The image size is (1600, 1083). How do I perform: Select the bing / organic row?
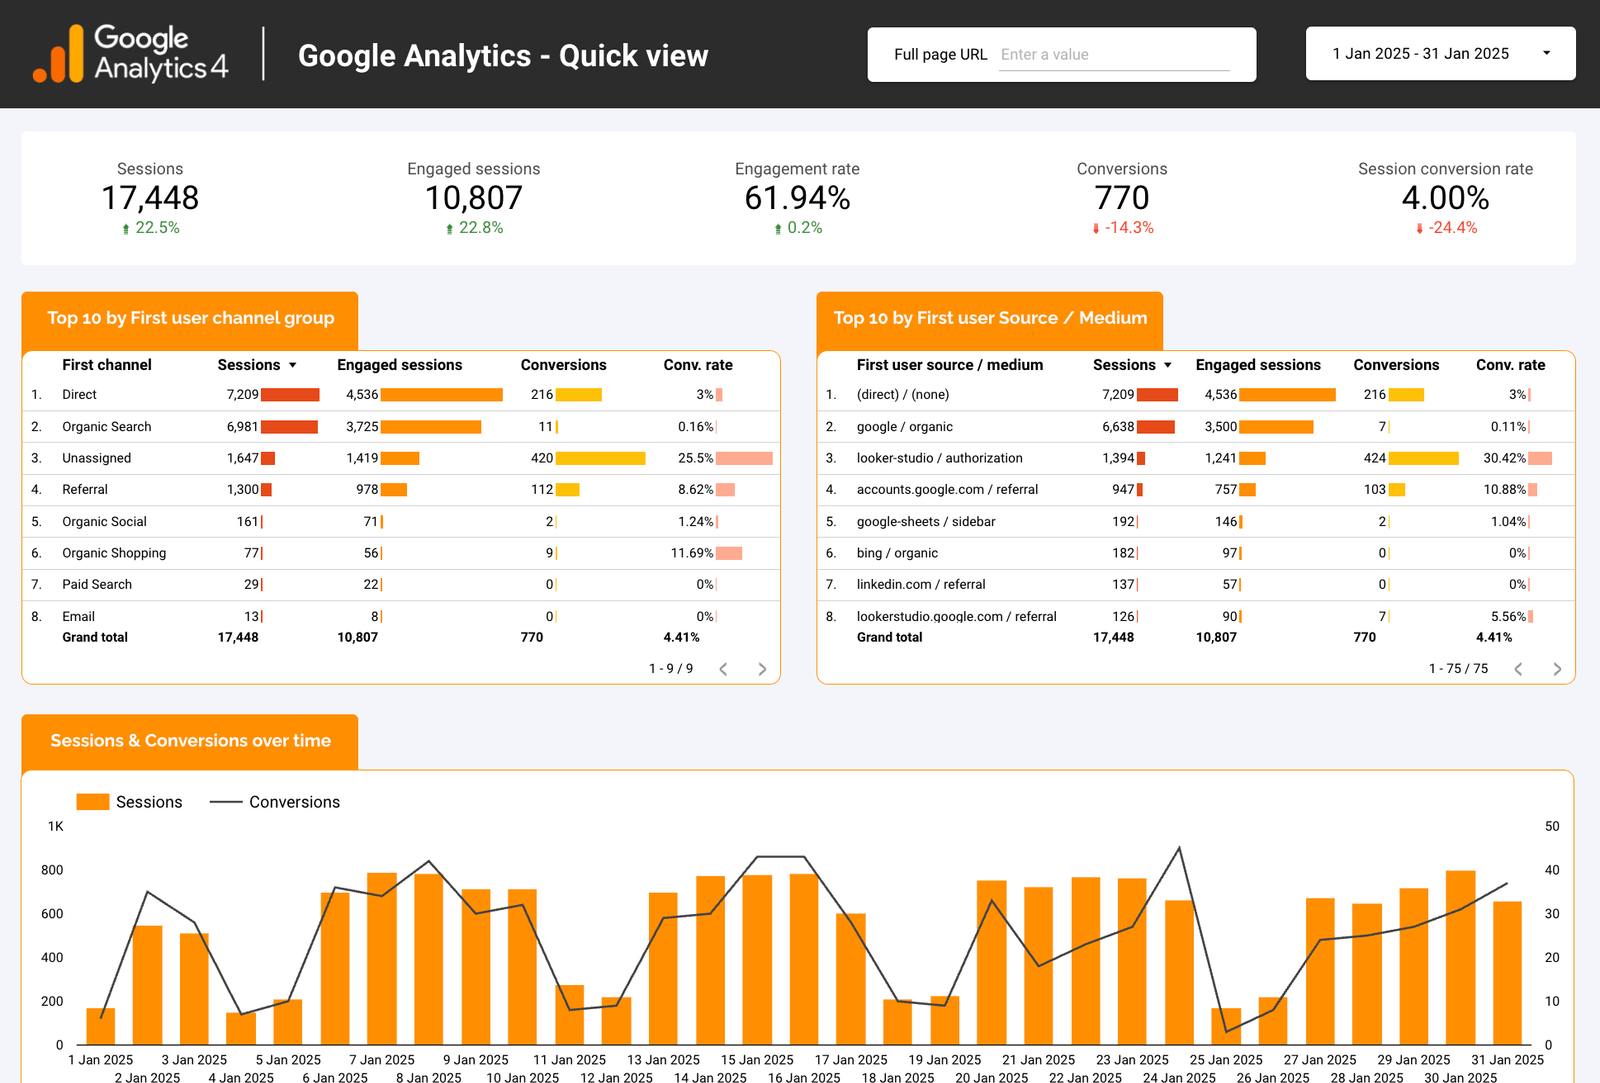coord(1196,553)
